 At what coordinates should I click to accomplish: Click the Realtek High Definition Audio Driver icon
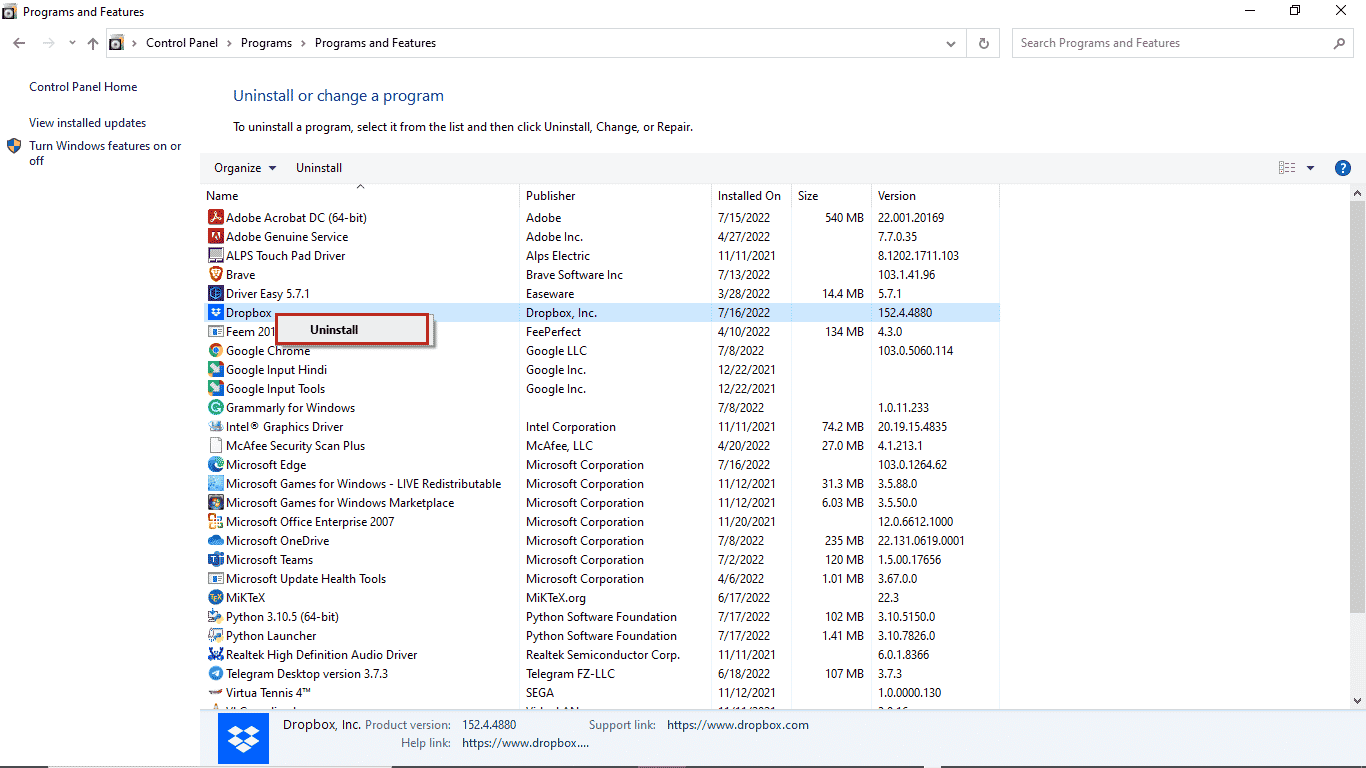pyautogui.click(x=215, y=654)
